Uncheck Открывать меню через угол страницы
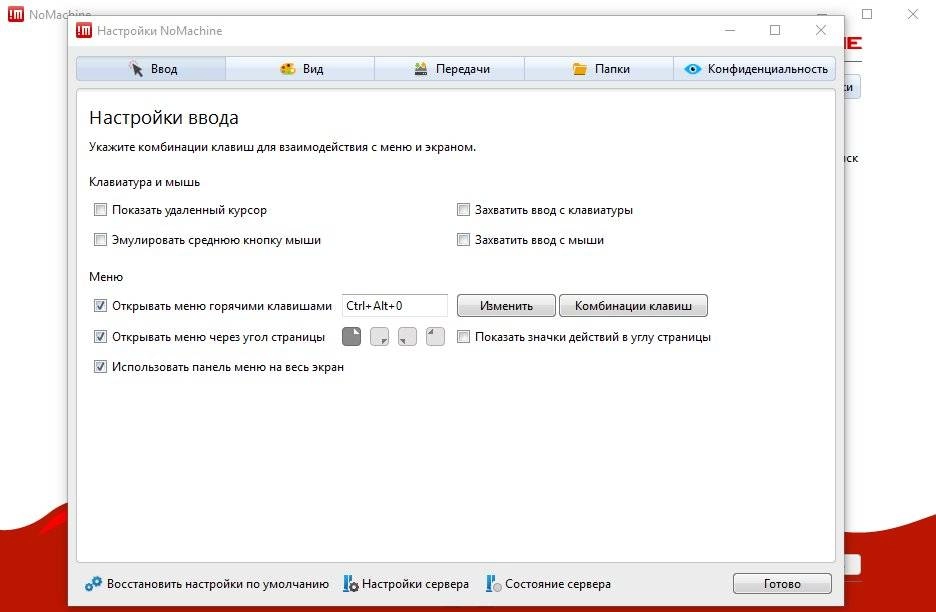This screenshot has height=612, width=936. tap(100, 337)
